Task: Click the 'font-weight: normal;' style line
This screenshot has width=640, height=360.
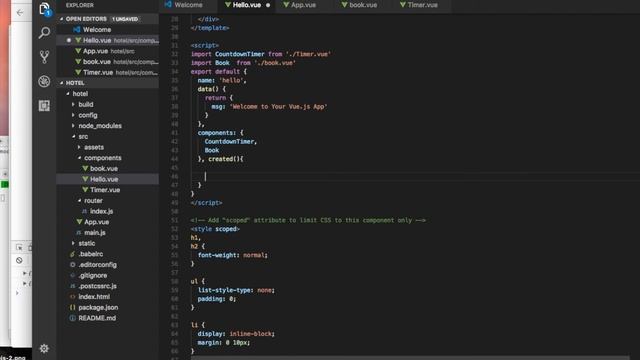Action: (x=233, y=255)
